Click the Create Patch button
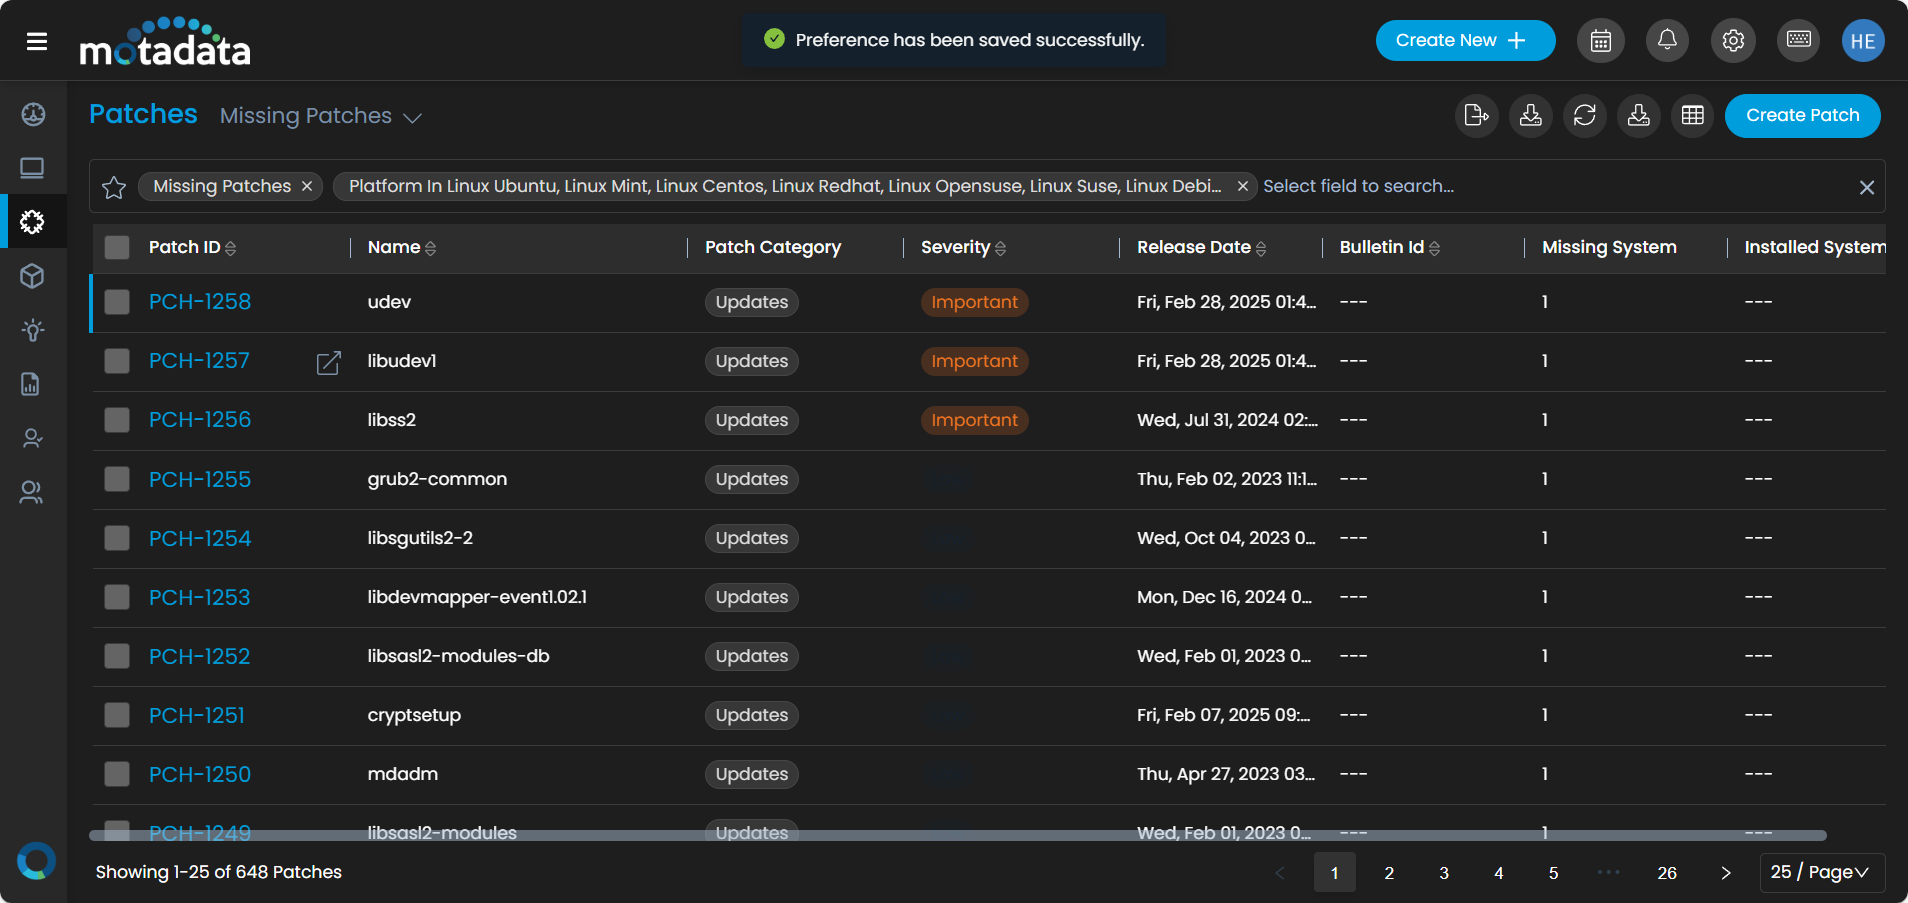Screen dimensions: 1908x903 tap(1802, 116)
